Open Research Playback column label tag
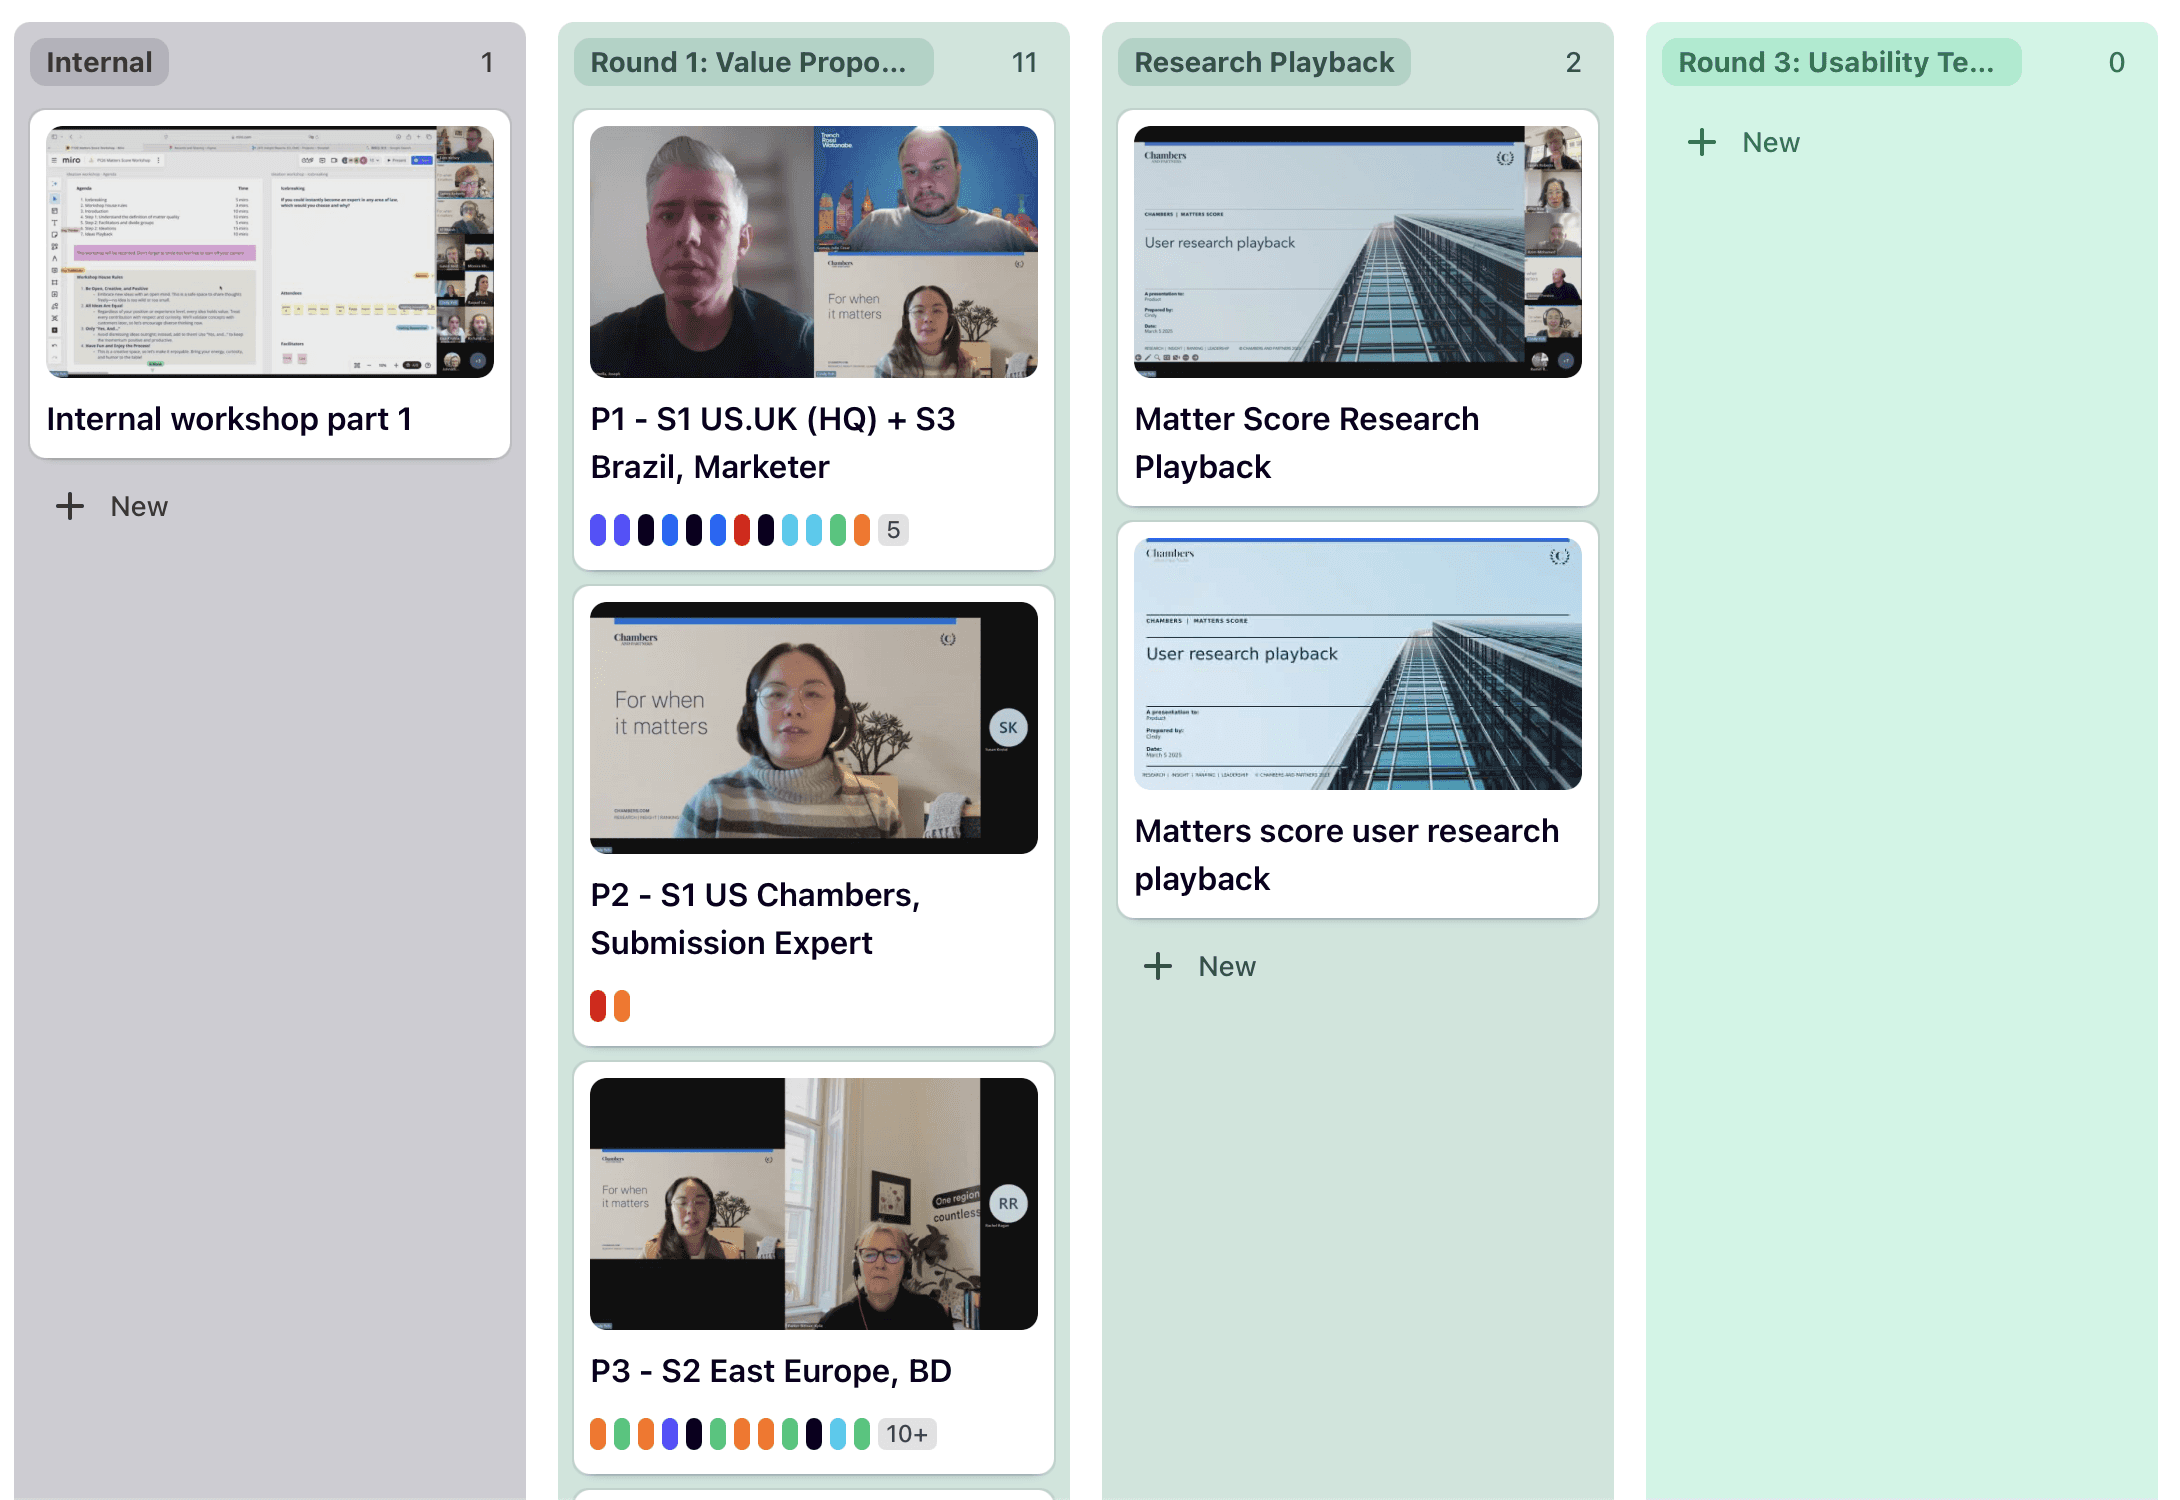2180x1500 pixels. click(x=1263, y=62)
